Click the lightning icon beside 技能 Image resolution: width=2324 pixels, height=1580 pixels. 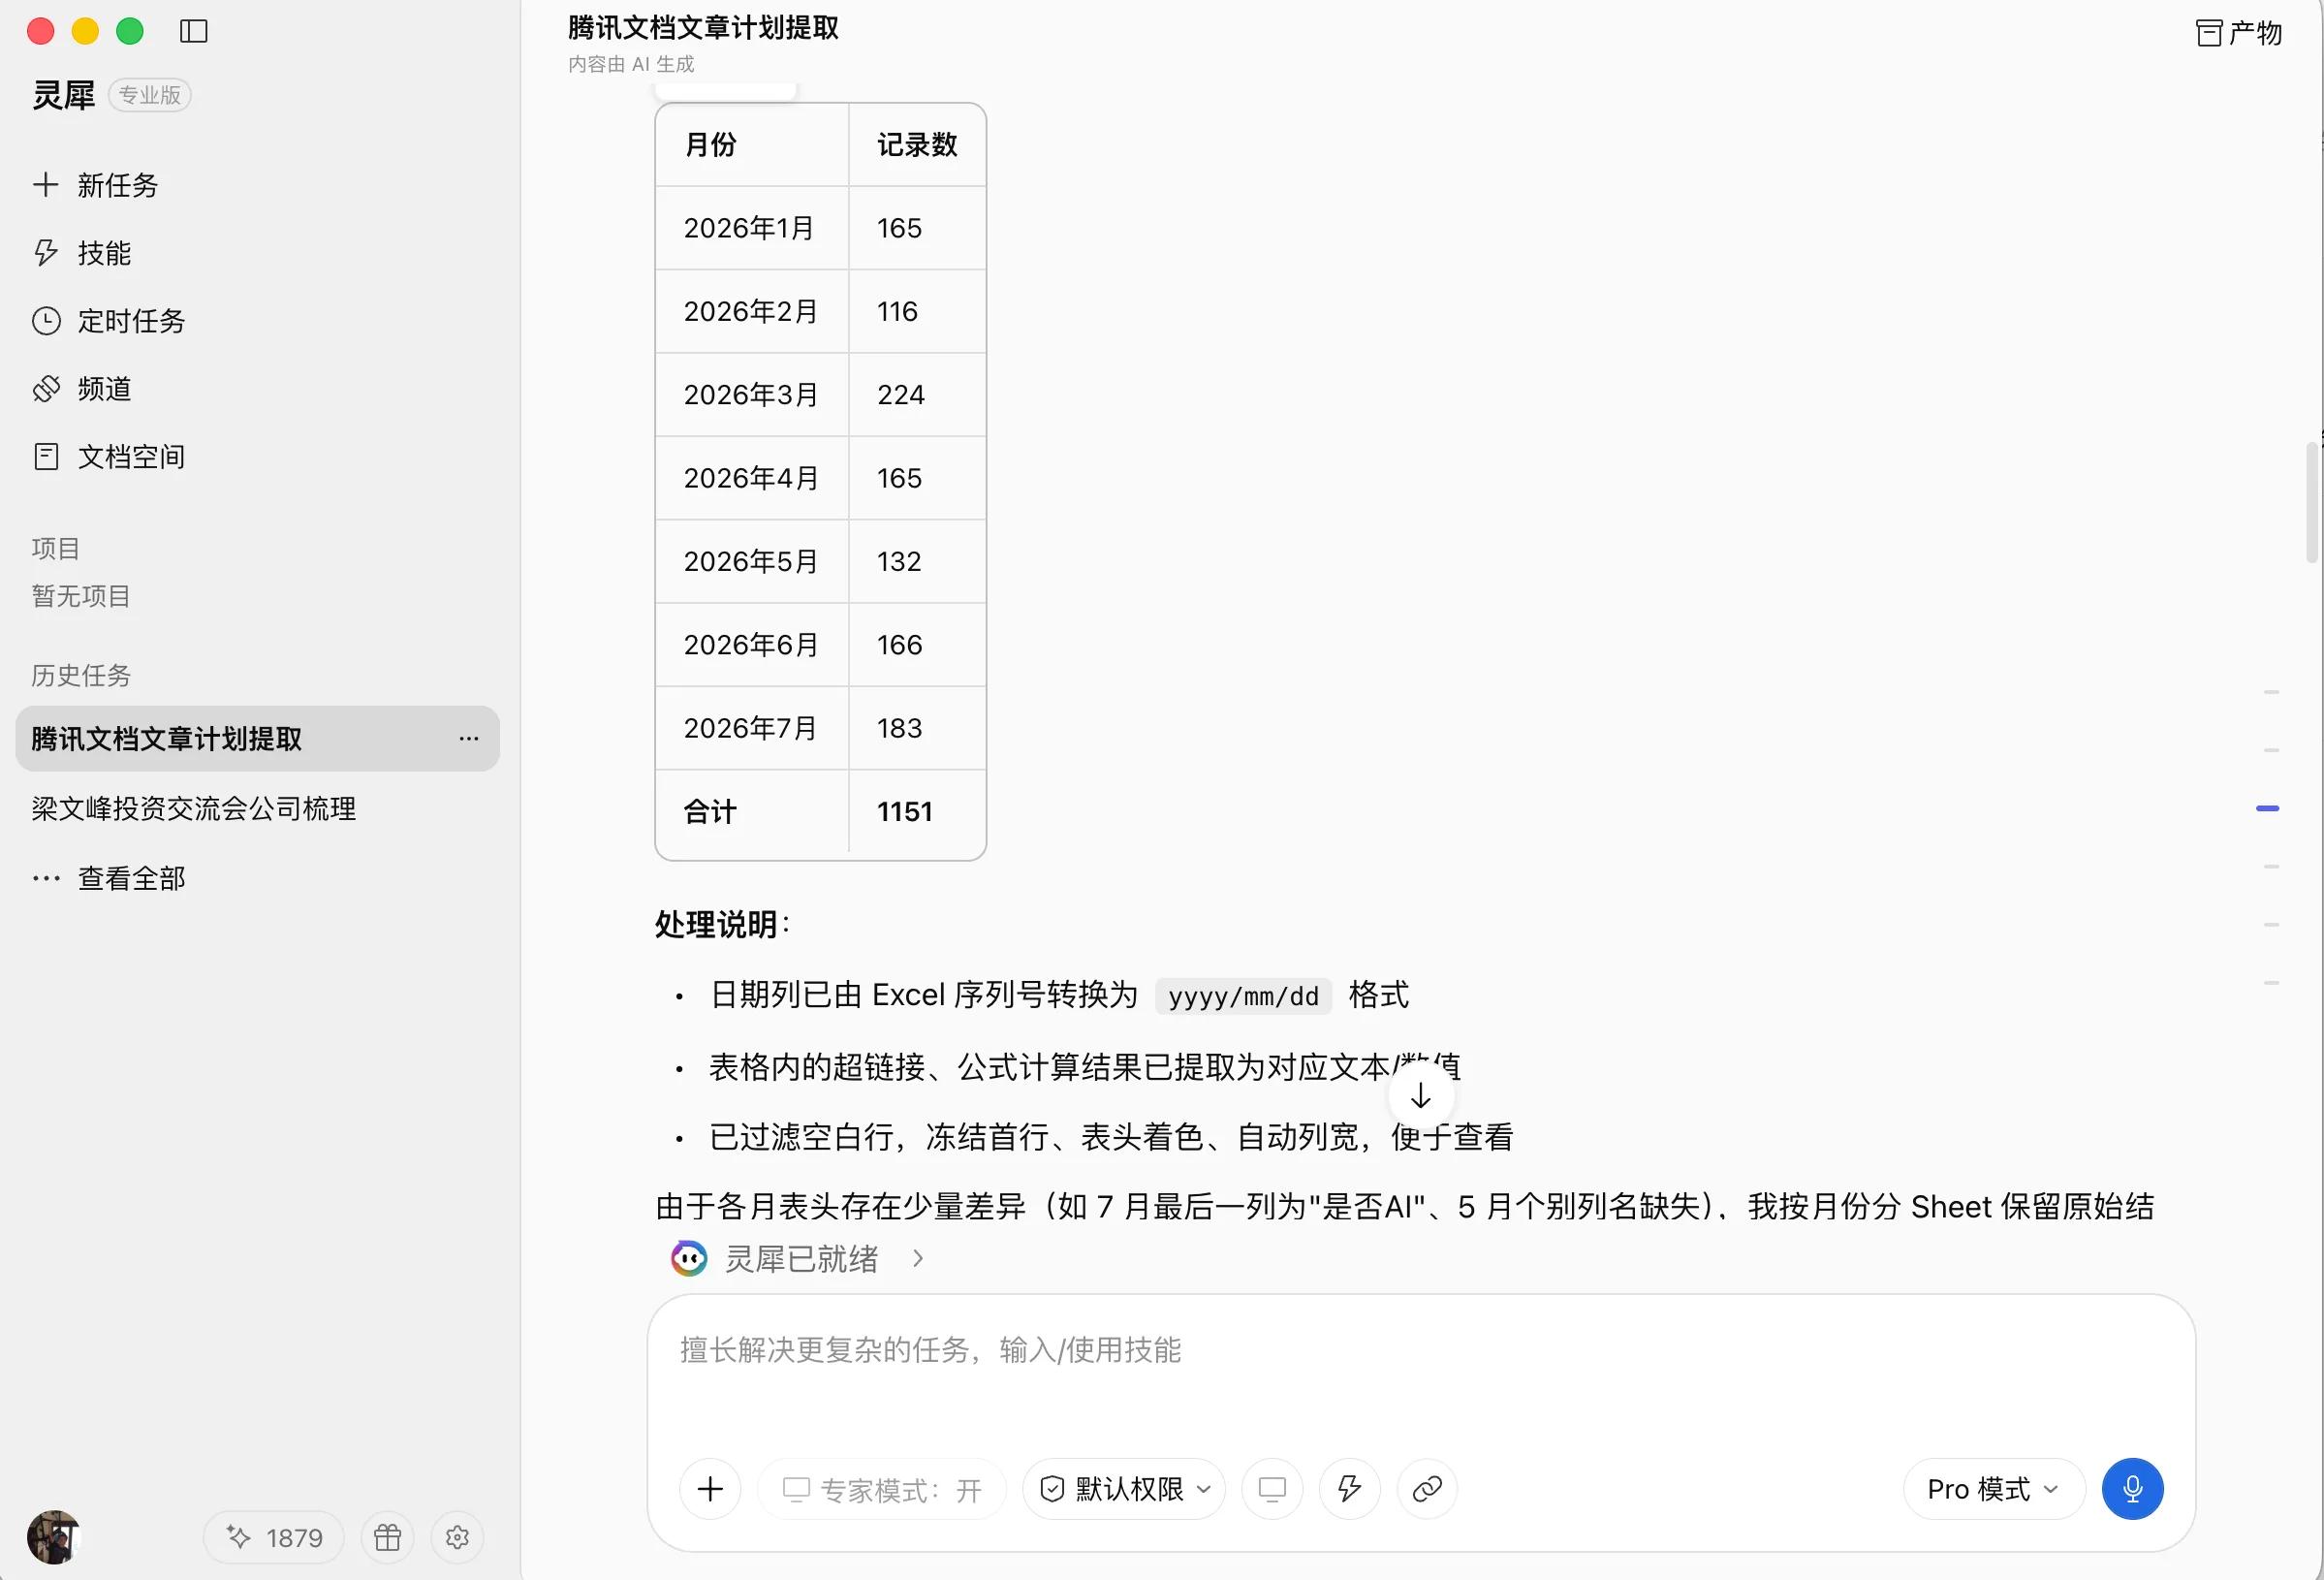coord(45,252)
